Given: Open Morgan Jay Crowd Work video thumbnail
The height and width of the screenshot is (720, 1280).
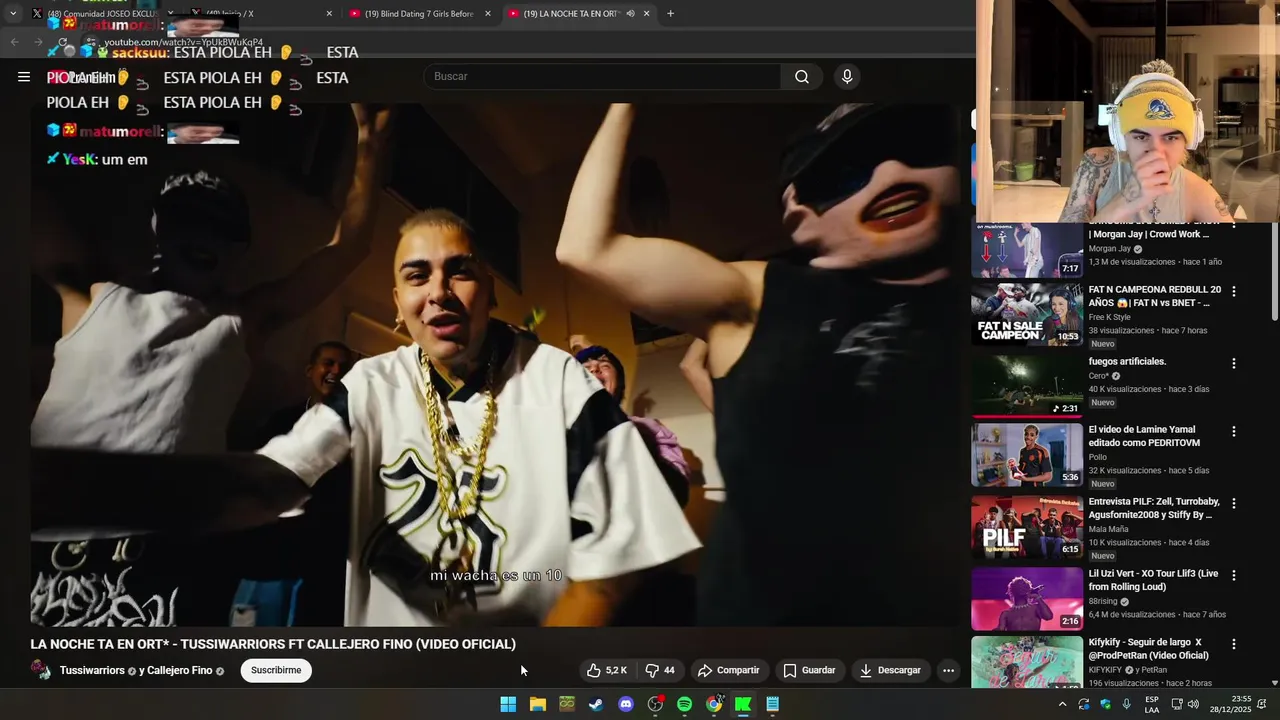Looking at the screenshot, I should 1027,249.
